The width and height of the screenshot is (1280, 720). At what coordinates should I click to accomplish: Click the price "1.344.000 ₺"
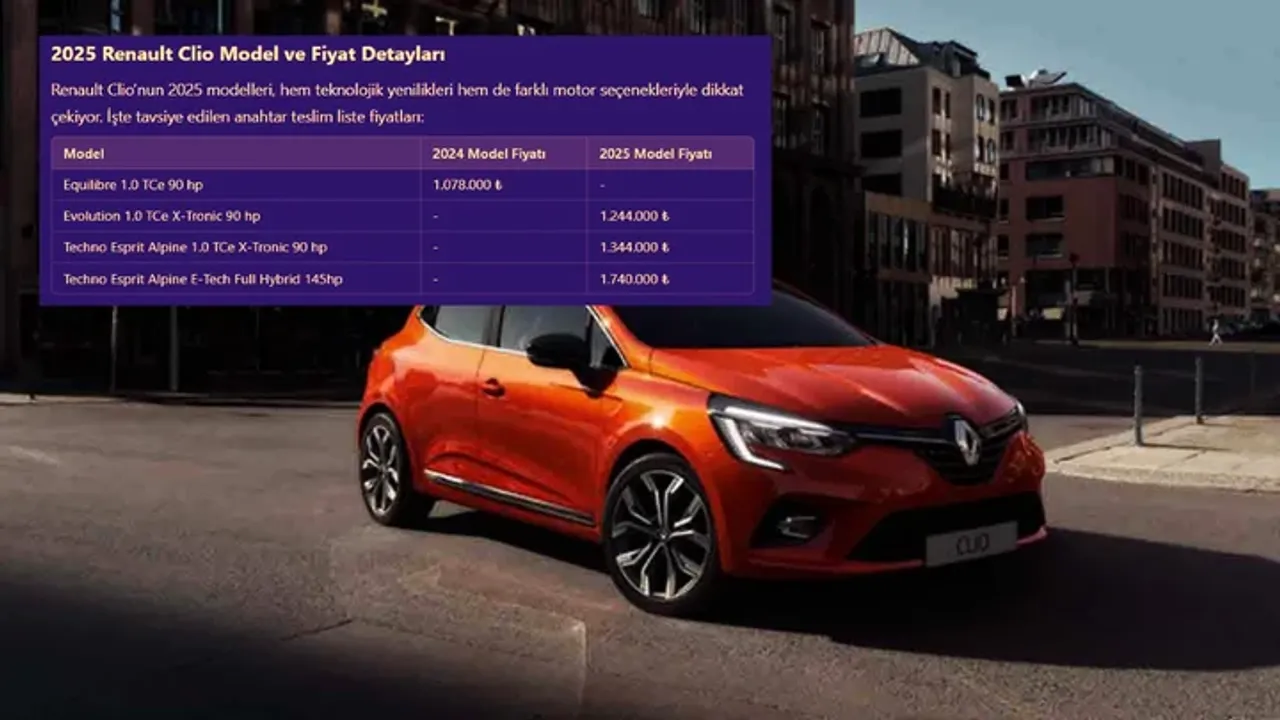(x=635, y=247)
